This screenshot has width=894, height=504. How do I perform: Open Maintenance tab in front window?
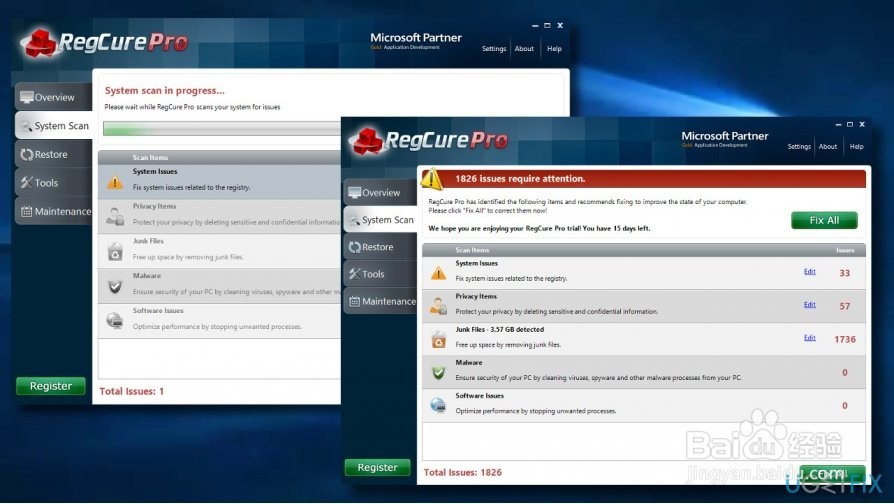tap(380, 301)
